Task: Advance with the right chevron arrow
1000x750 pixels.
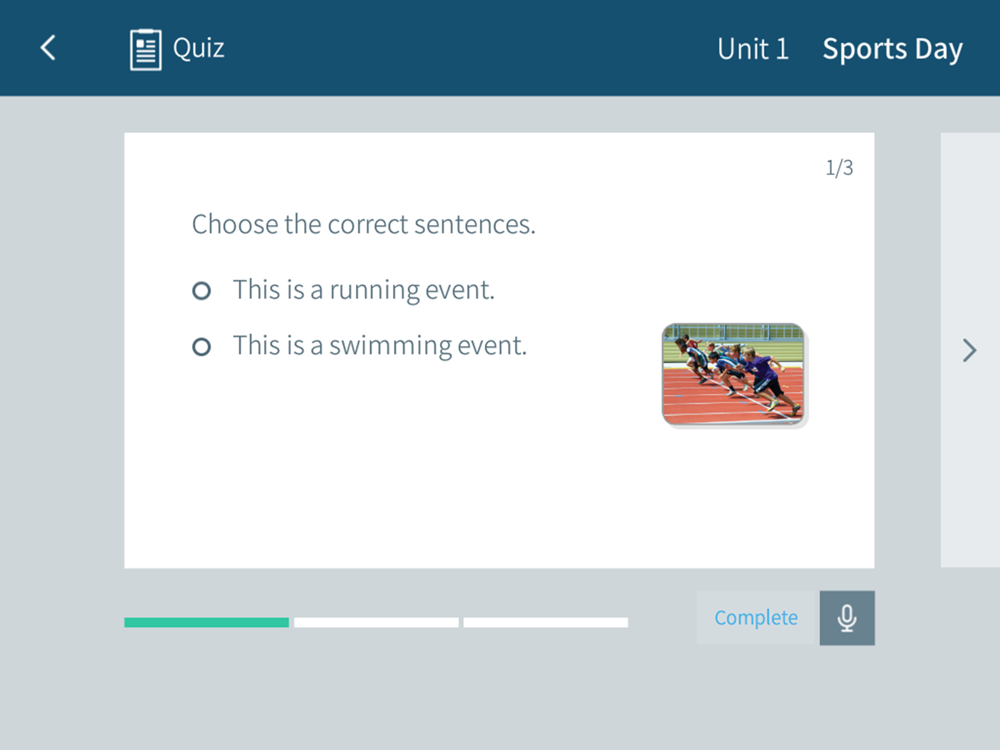Action: coord(969,350)
